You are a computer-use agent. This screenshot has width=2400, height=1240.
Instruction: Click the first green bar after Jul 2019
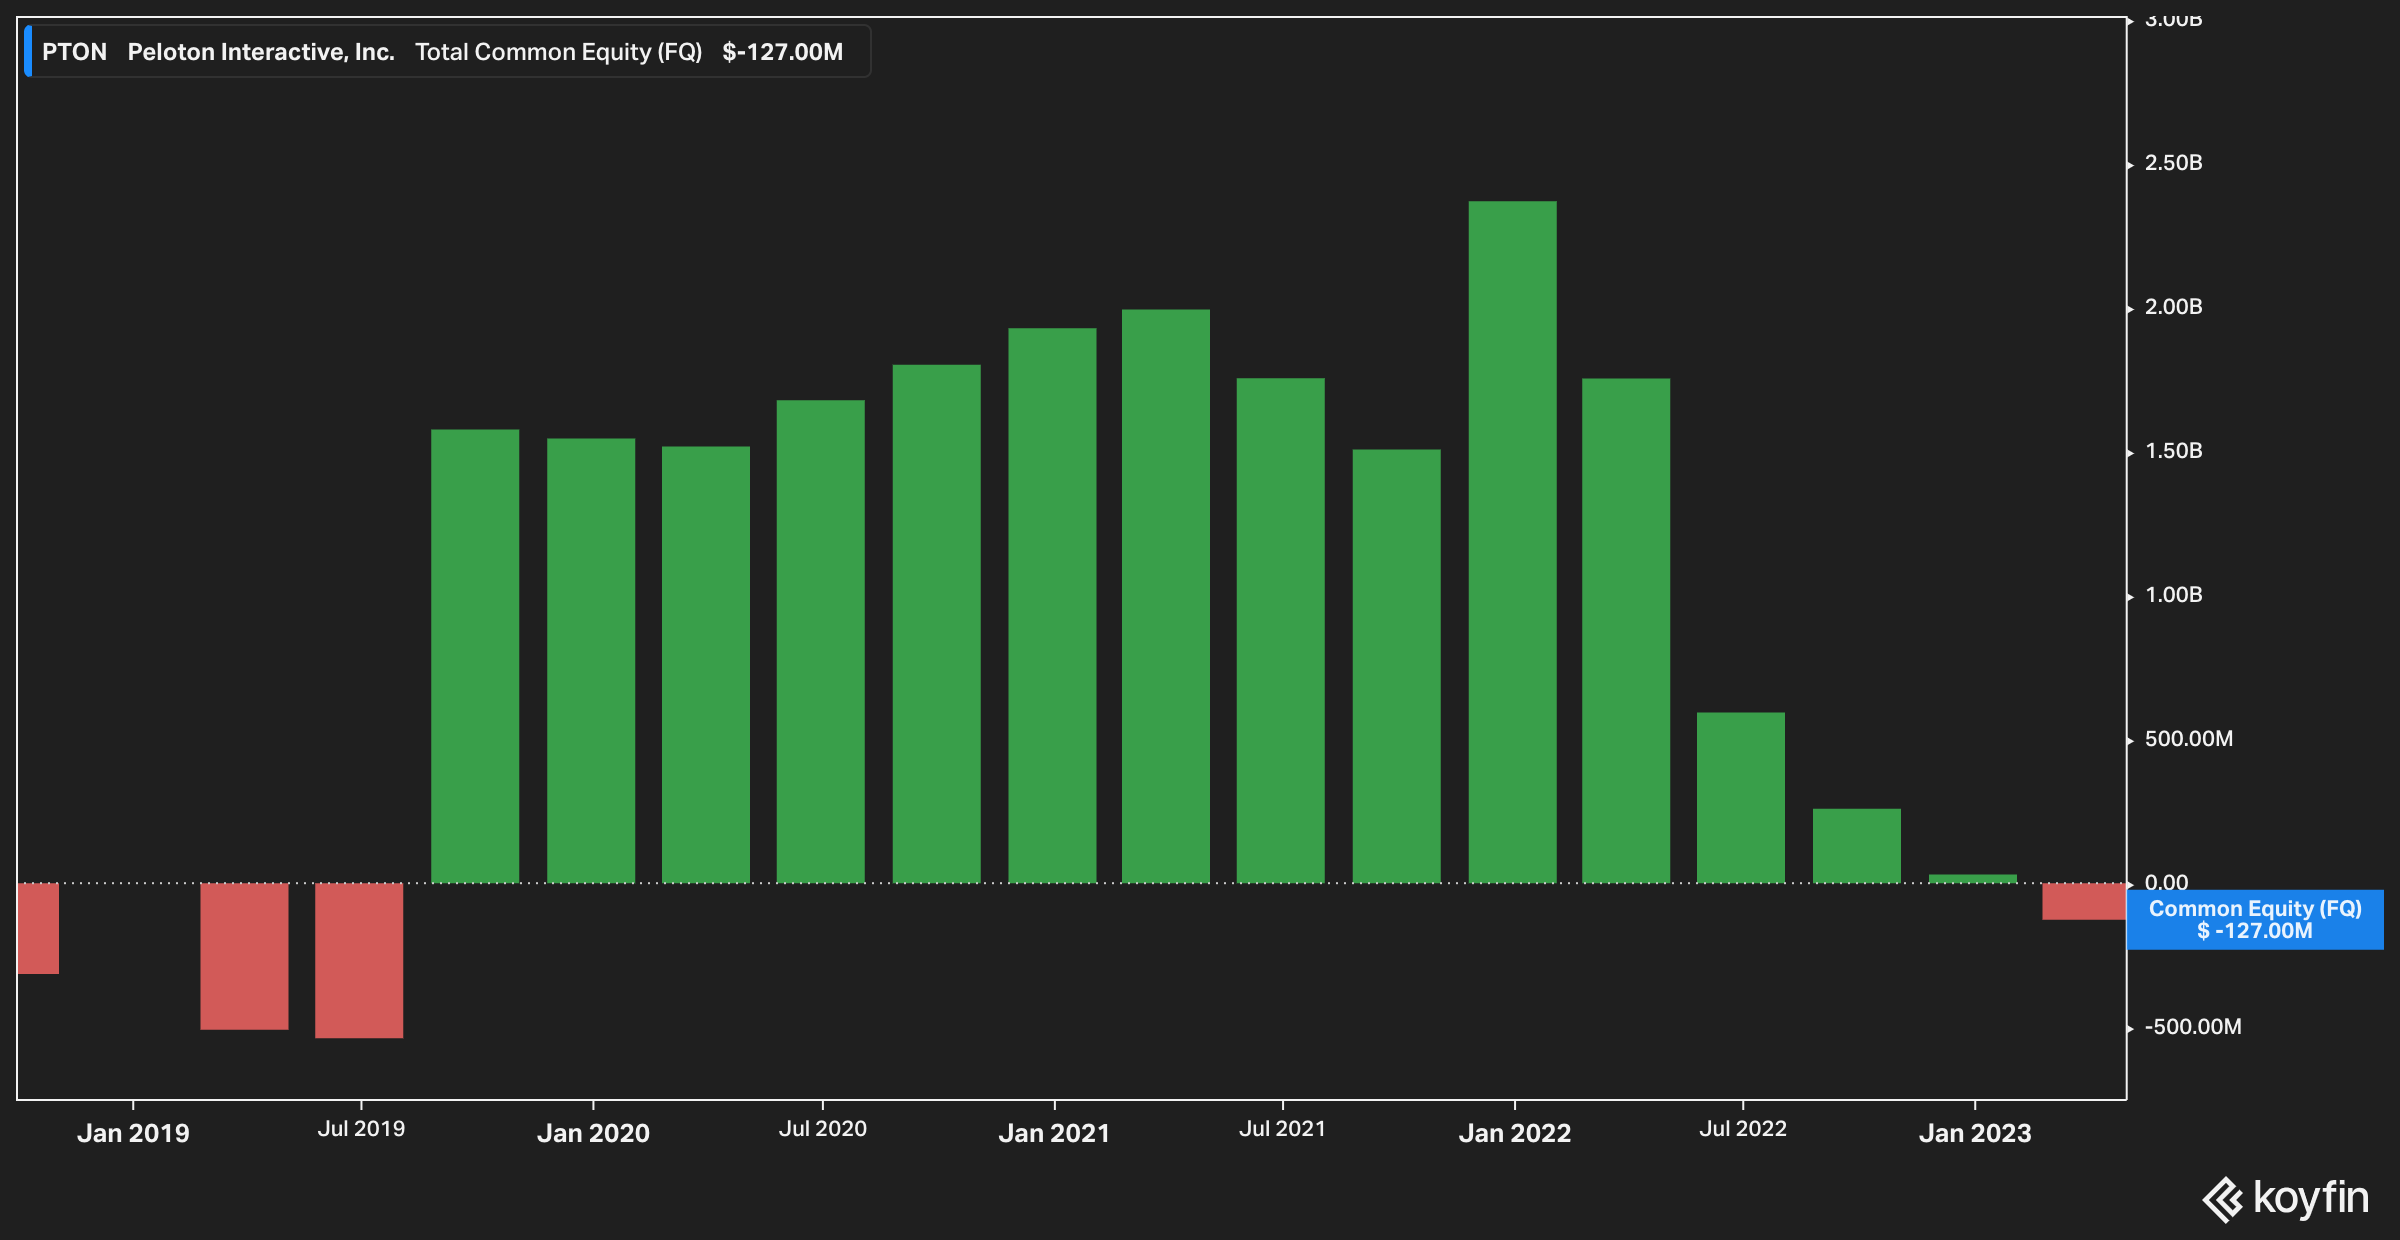click(475, 656)
